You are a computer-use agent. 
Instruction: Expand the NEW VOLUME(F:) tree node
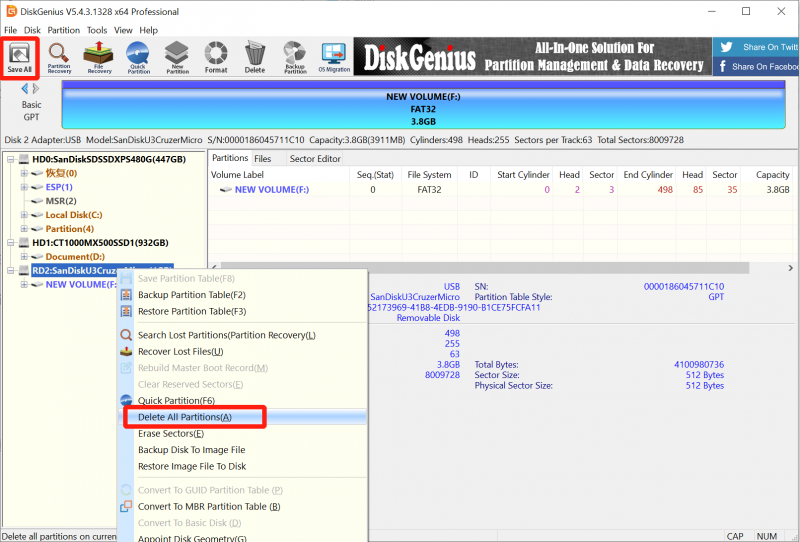(24, 284)
